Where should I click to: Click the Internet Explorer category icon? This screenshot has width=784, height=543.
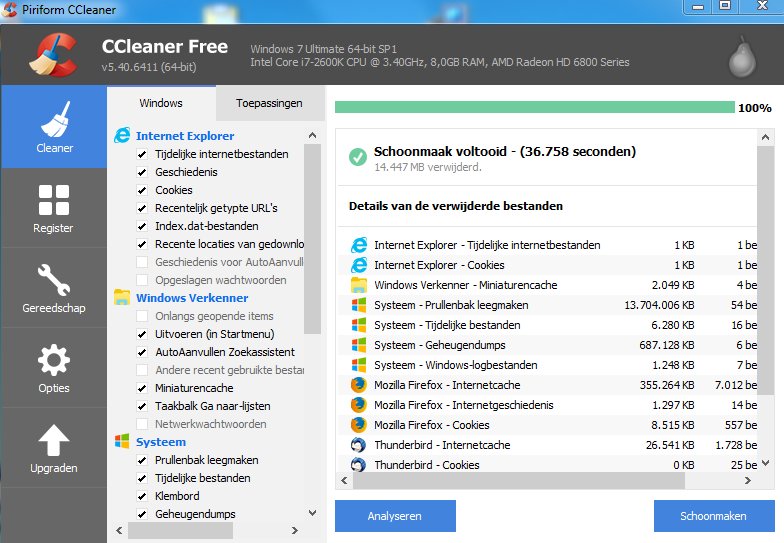(x=122, y=136)
